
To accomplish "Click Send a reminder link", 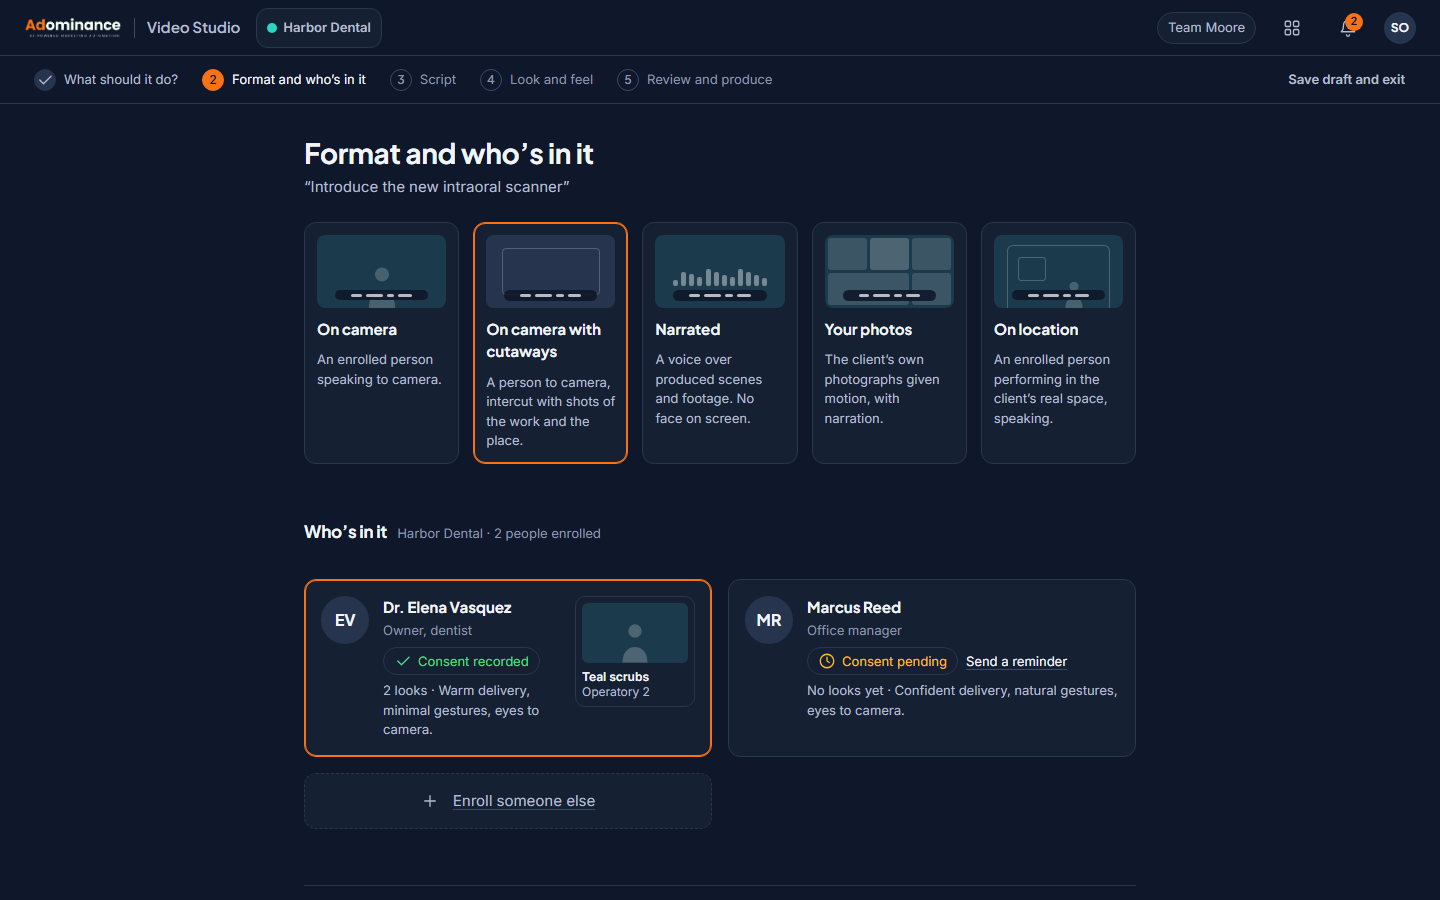I will point(1016,661).
